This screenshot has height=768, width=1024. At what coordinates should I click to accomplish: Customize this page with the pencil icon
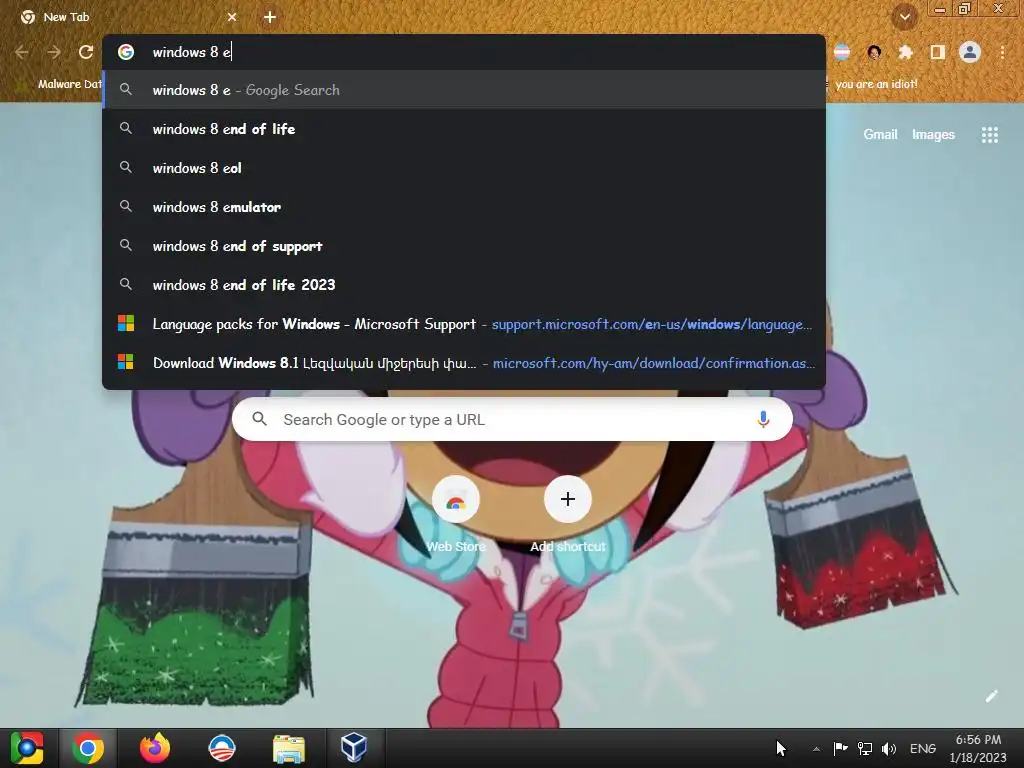[991, 696]
